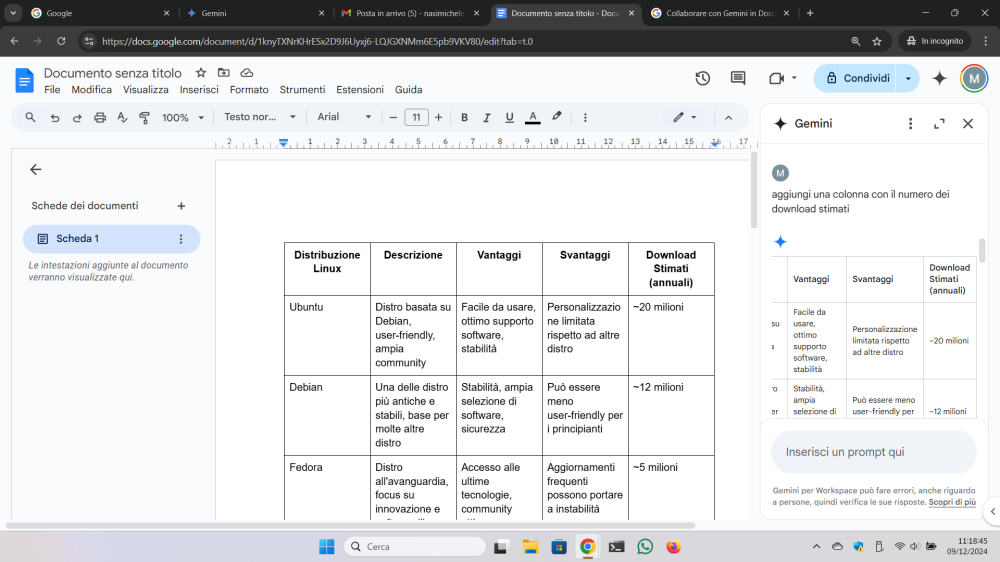This screenshot has height=562, width=1000.
Task: Open Scheda 1 options menu
Action: (181, 239)
